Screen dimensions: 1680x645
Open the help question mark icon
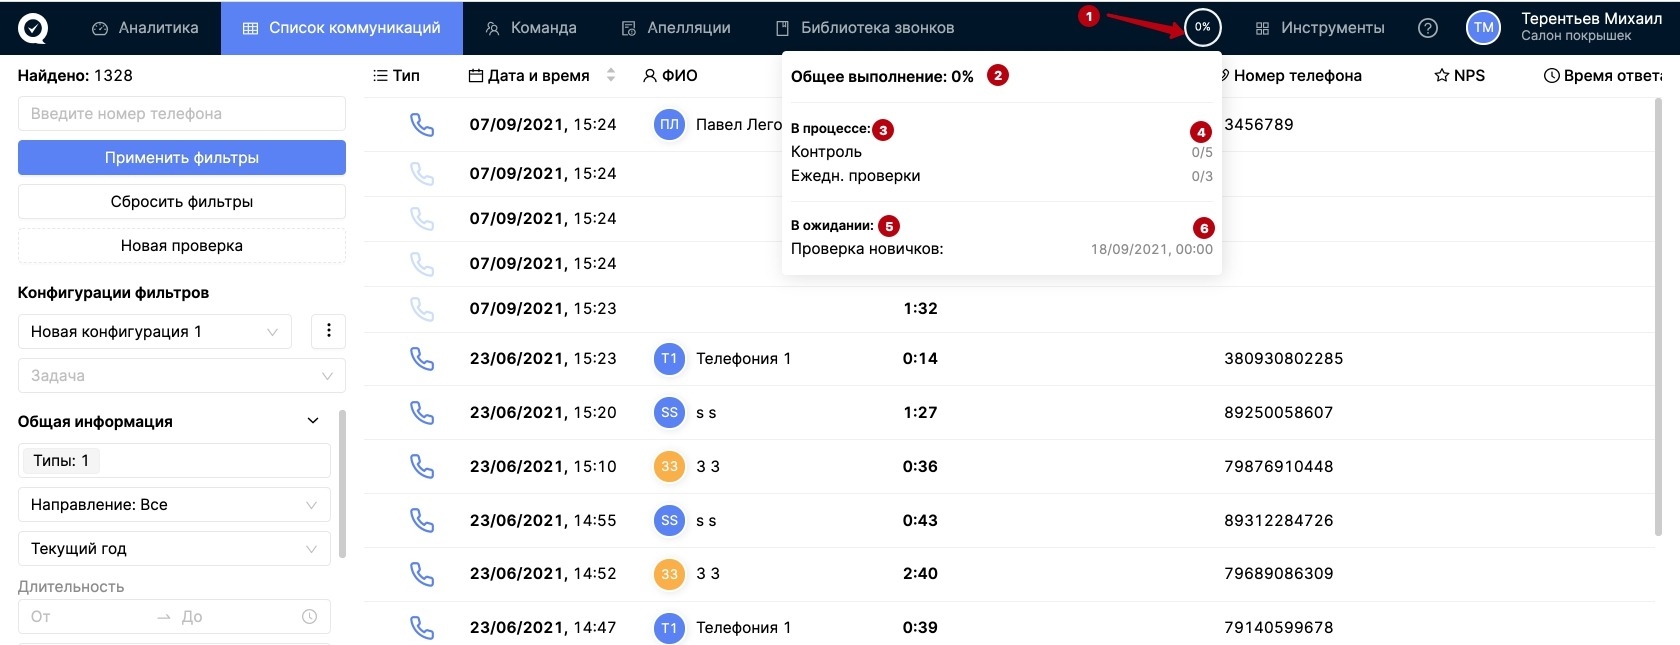(1428, 28)
